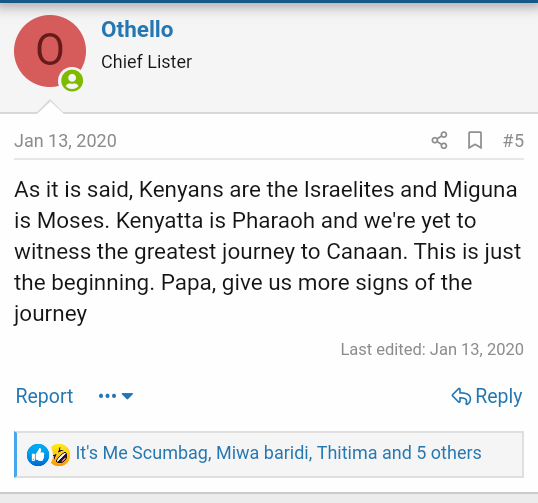Open Thitima in reactions list
This screenshot has height=503, width=538.
tap(347, 453)
